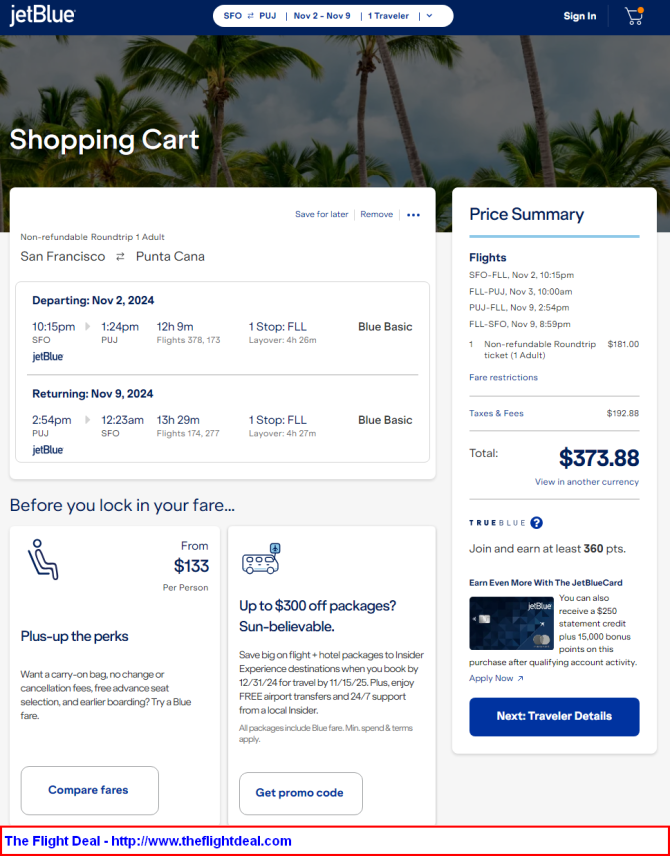Image resolution: width=670 pixels, height=856 pixels.
Task: Click View in another currency
Action: [587, 482]
